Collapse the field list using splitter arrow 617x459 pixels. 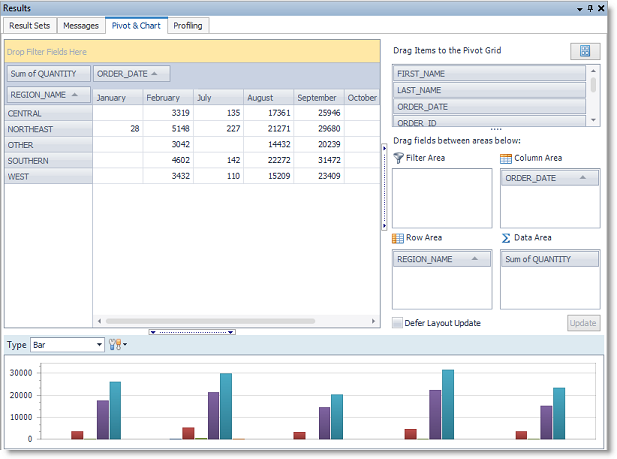coord(386,148)
